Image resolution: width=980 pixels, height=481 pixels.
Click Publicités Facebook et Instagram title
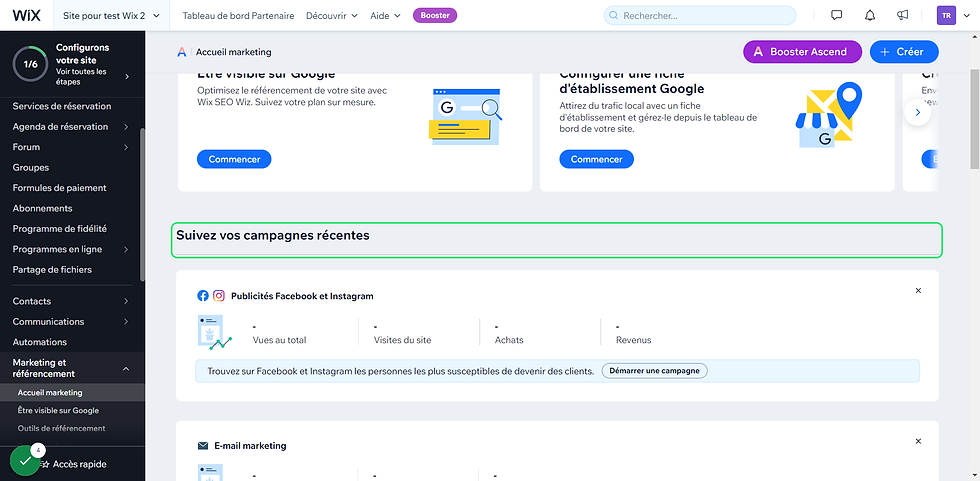point(302,296)
